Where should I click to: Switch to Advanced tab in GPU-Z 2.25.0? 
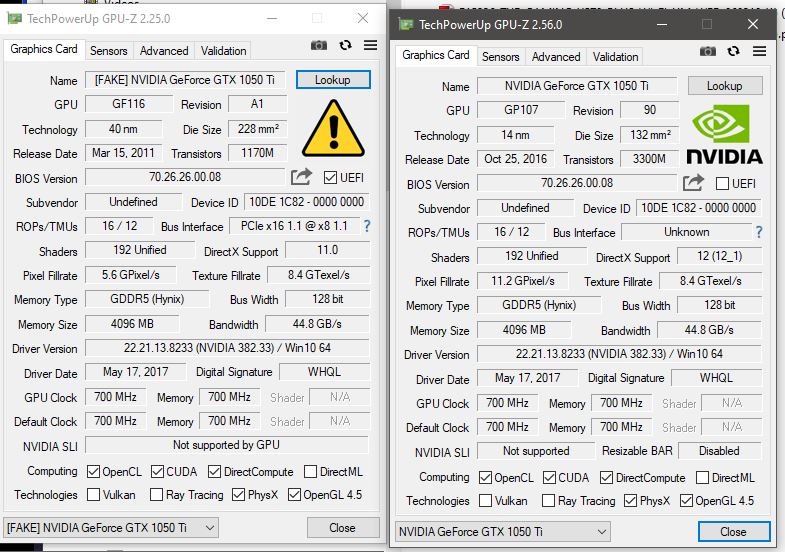(x=164, y=51)
